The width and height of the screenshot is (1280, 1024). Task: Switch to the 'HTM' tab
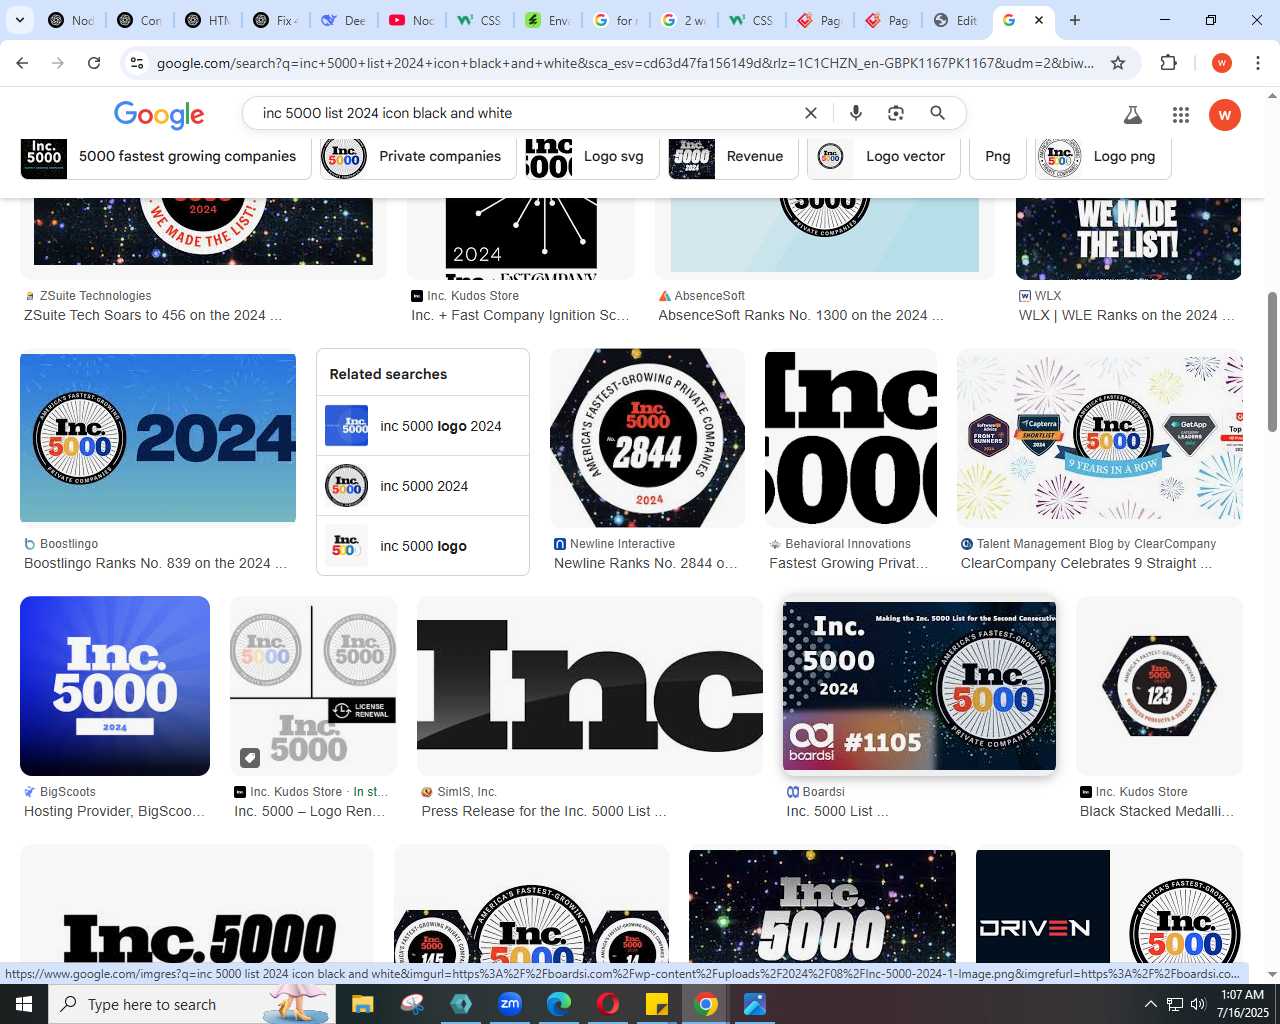point(207,20)
